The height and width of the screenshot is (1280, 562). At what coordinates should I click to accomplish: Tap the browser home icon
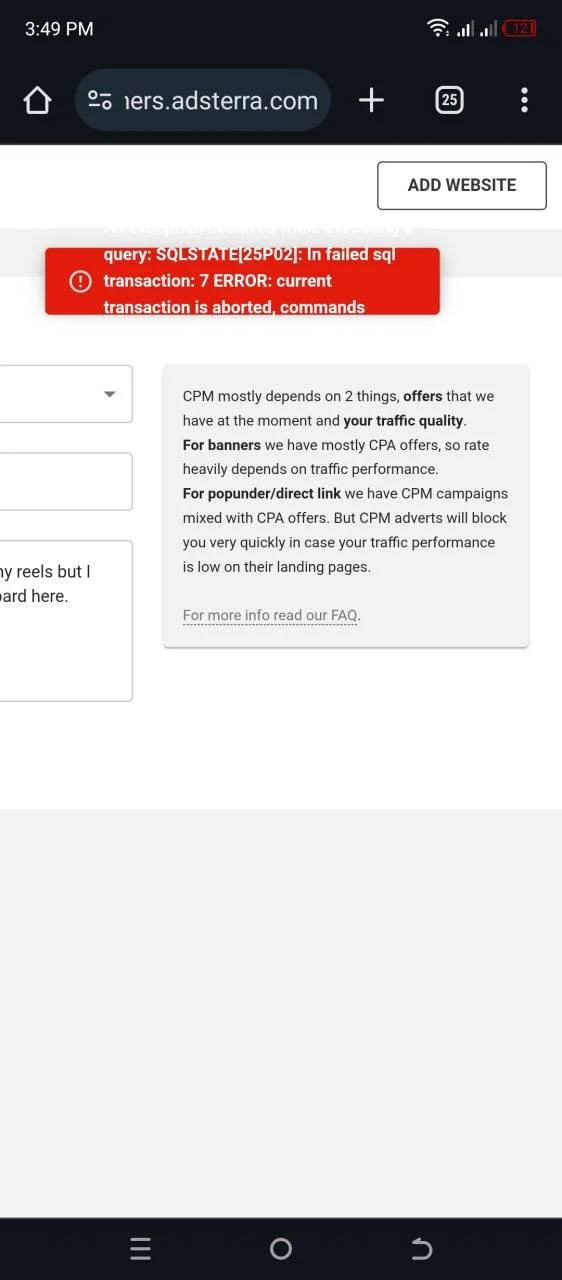click(37, 100)
